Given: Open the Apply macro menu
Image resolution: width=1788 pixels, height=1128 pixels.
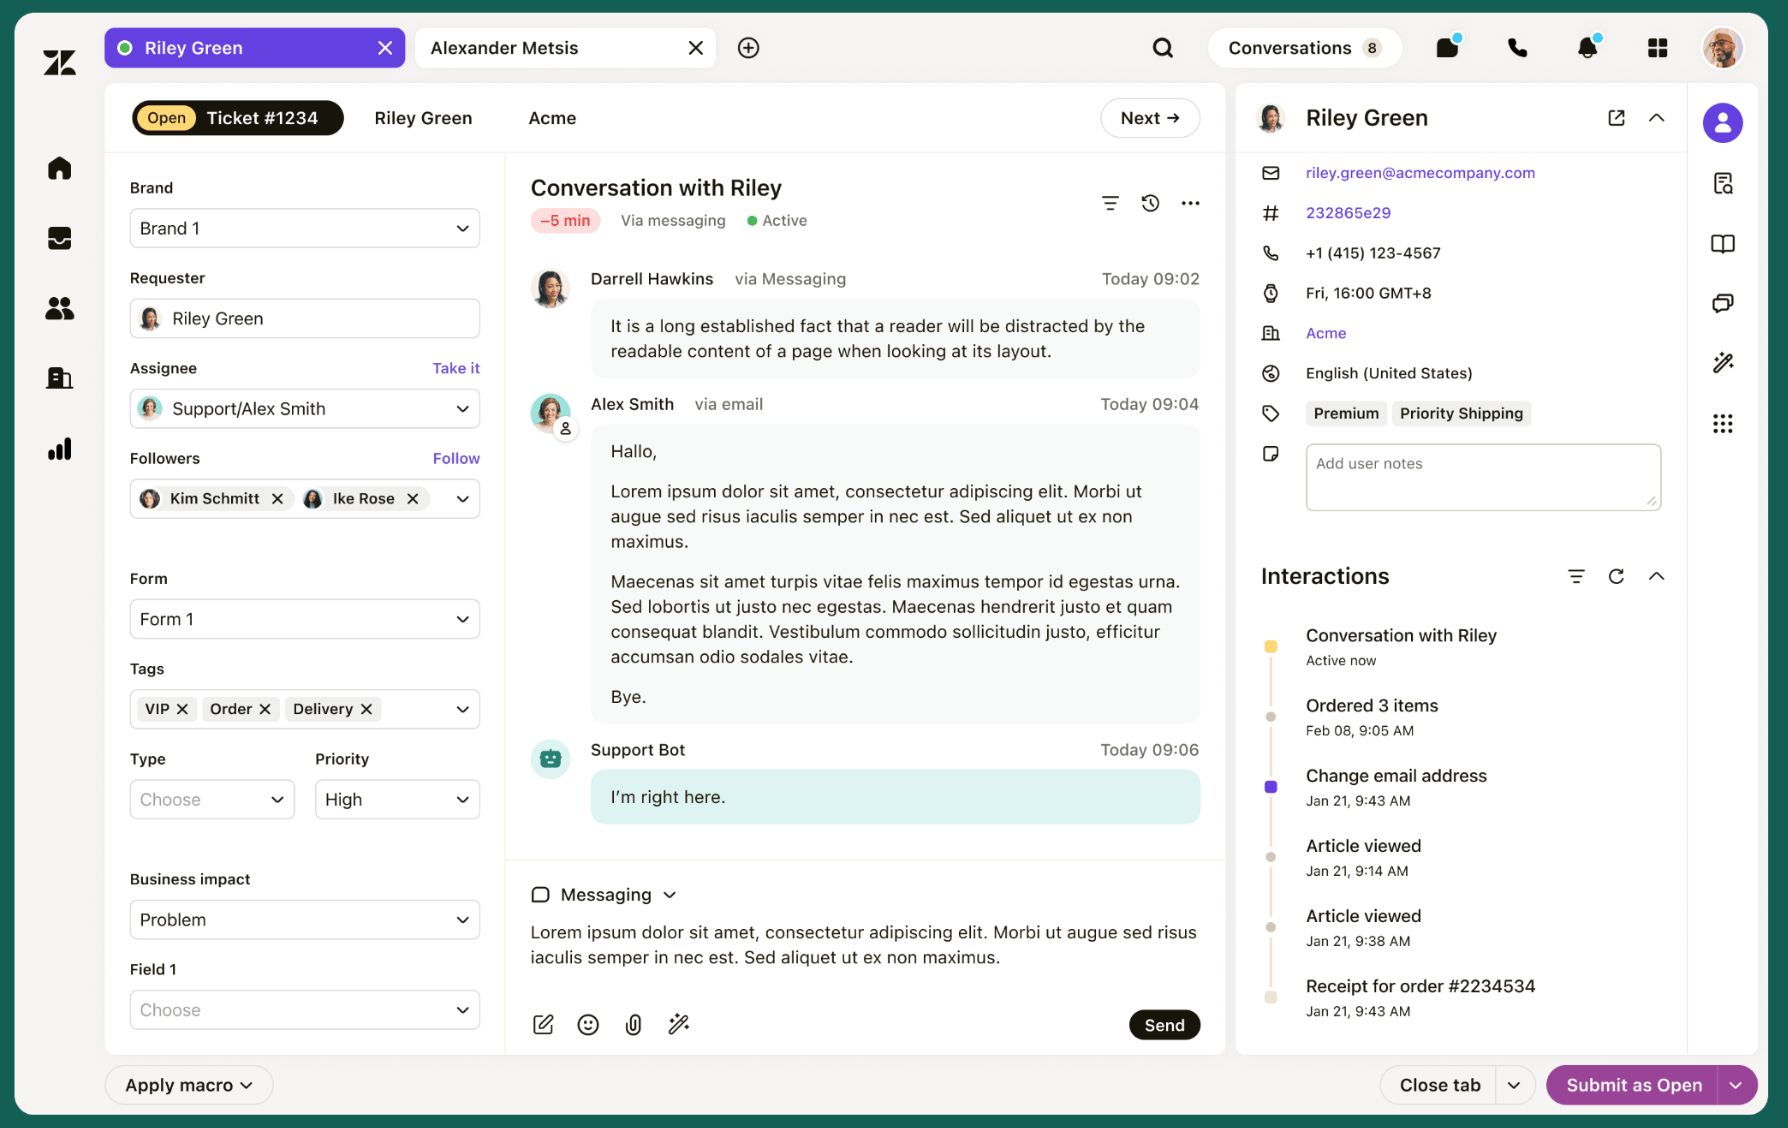Looking at the screenshot, I should 188,1085.
